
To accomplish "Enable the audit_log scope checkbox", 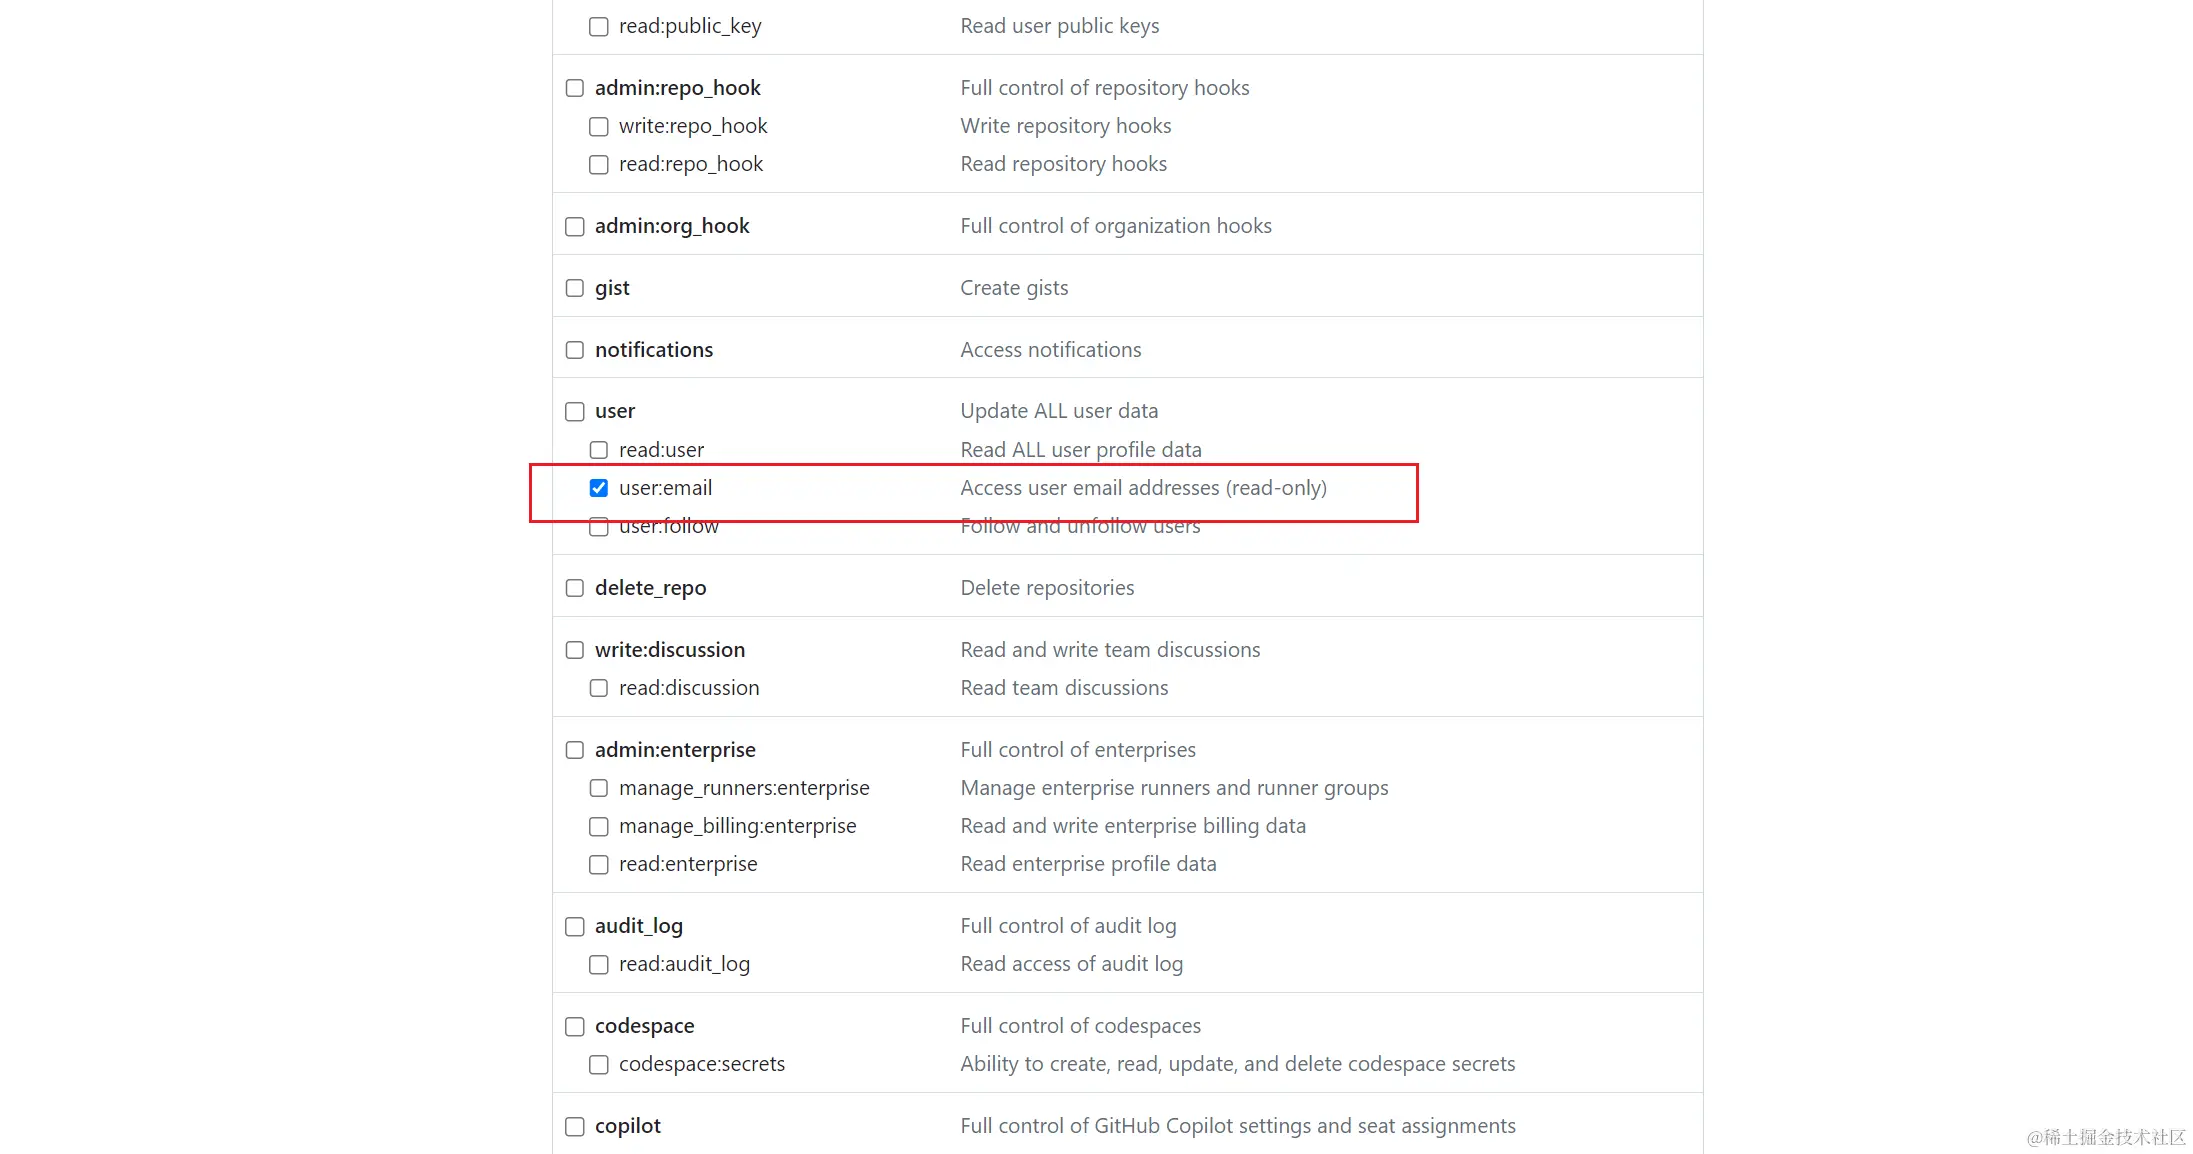I will tap(575, 927).
